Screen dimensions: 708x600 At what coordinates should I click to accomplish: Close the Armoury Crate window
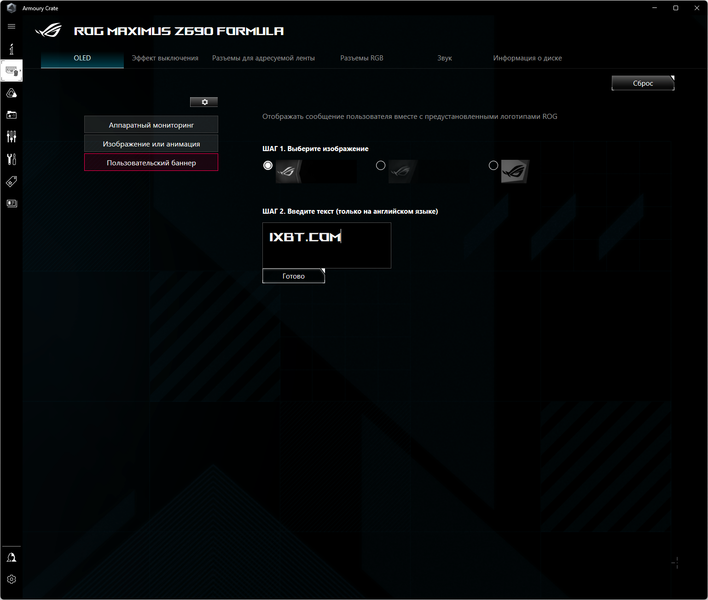pyautogui.click(x=697, y=8)
